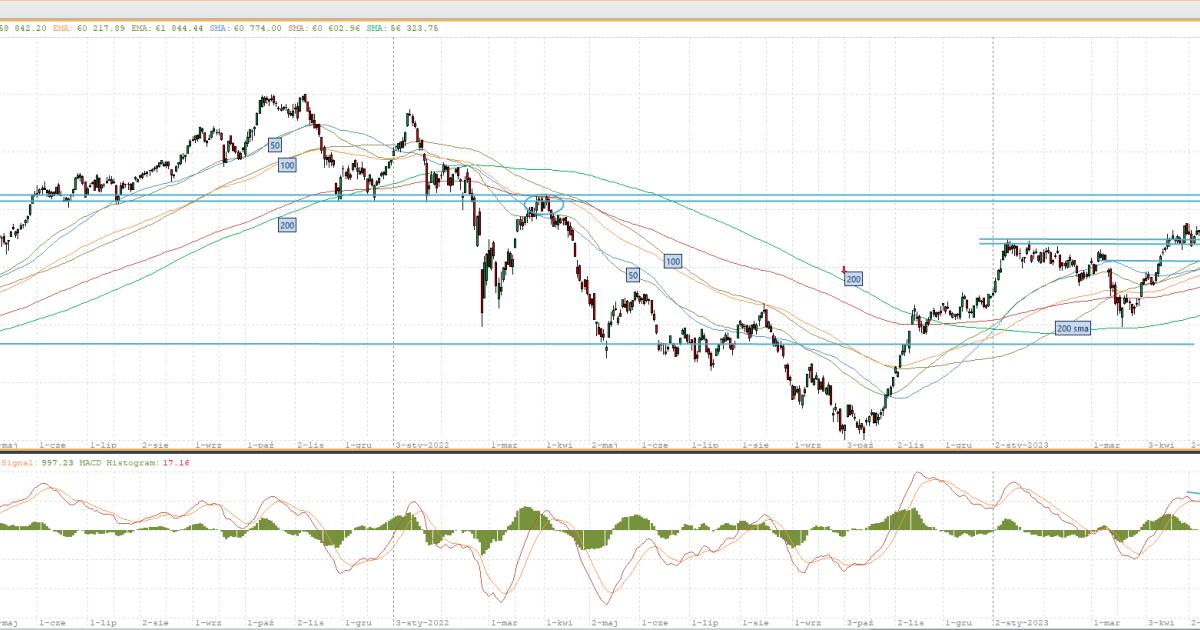
Task: Click the "50" label below the October 2021 peak
Action: 274,145
